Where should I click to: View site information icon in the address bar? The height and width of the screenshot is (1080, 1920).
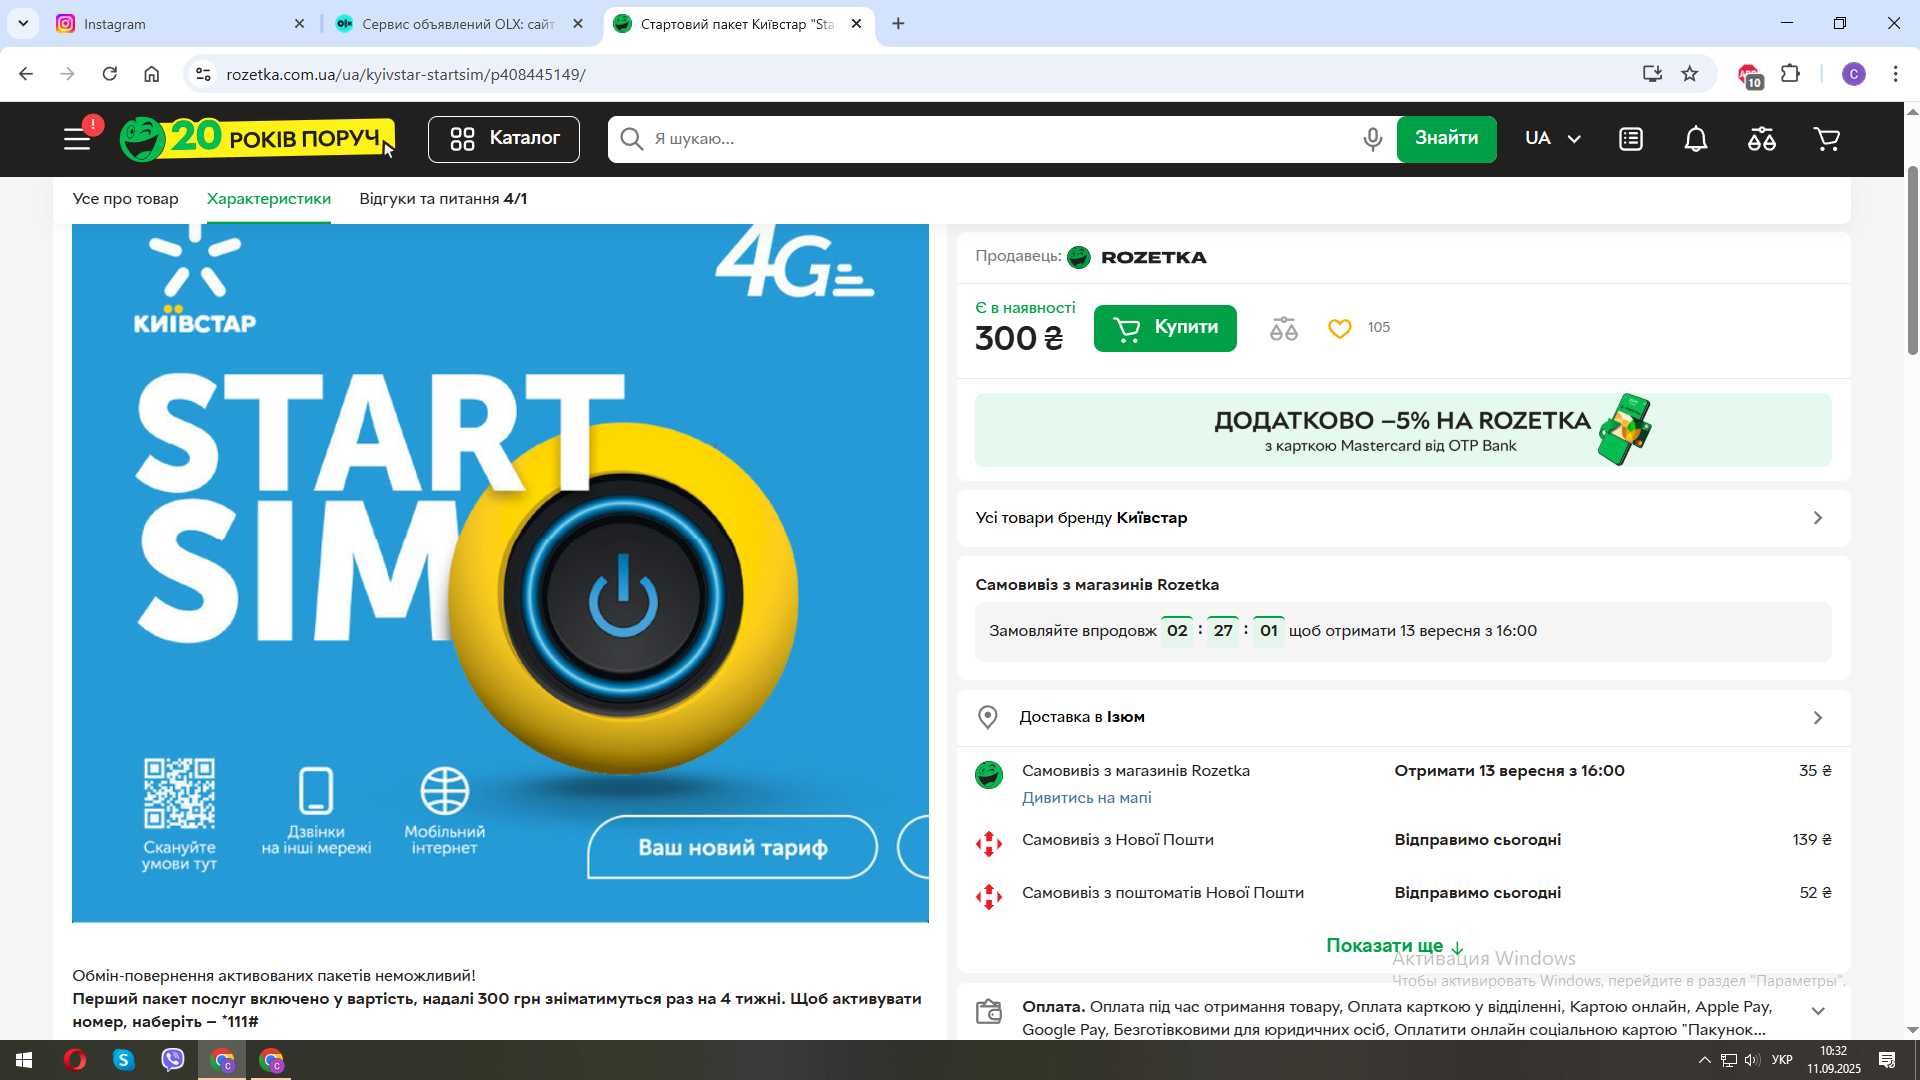pos(203,74)
